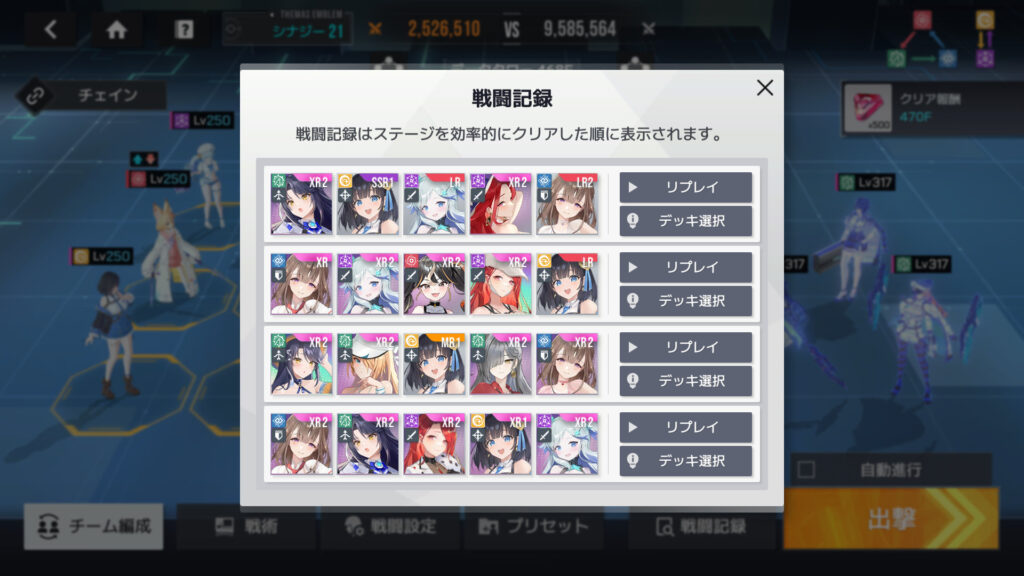The image size is (1024, 576).
Task: Open the チーム編成 tab
Action: 93,526
